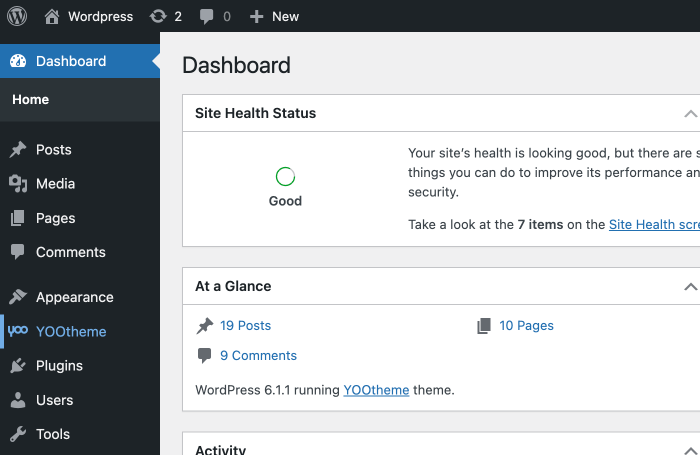Open the Pages menu
This screenshot has height=455, width=700.
80,218
